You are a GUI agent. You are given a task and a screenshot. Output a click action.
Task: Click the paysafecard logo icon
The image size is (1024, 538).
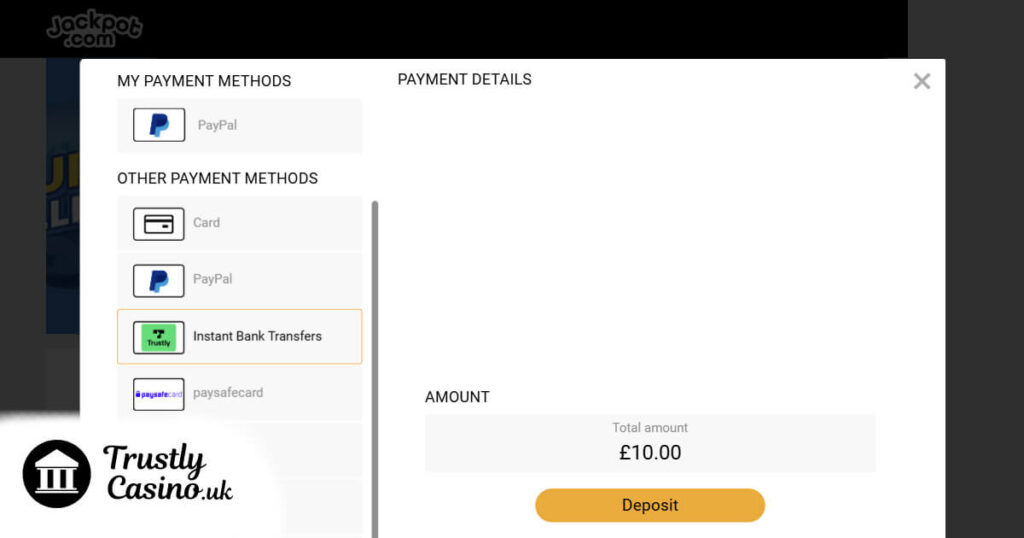coord(159,394)
